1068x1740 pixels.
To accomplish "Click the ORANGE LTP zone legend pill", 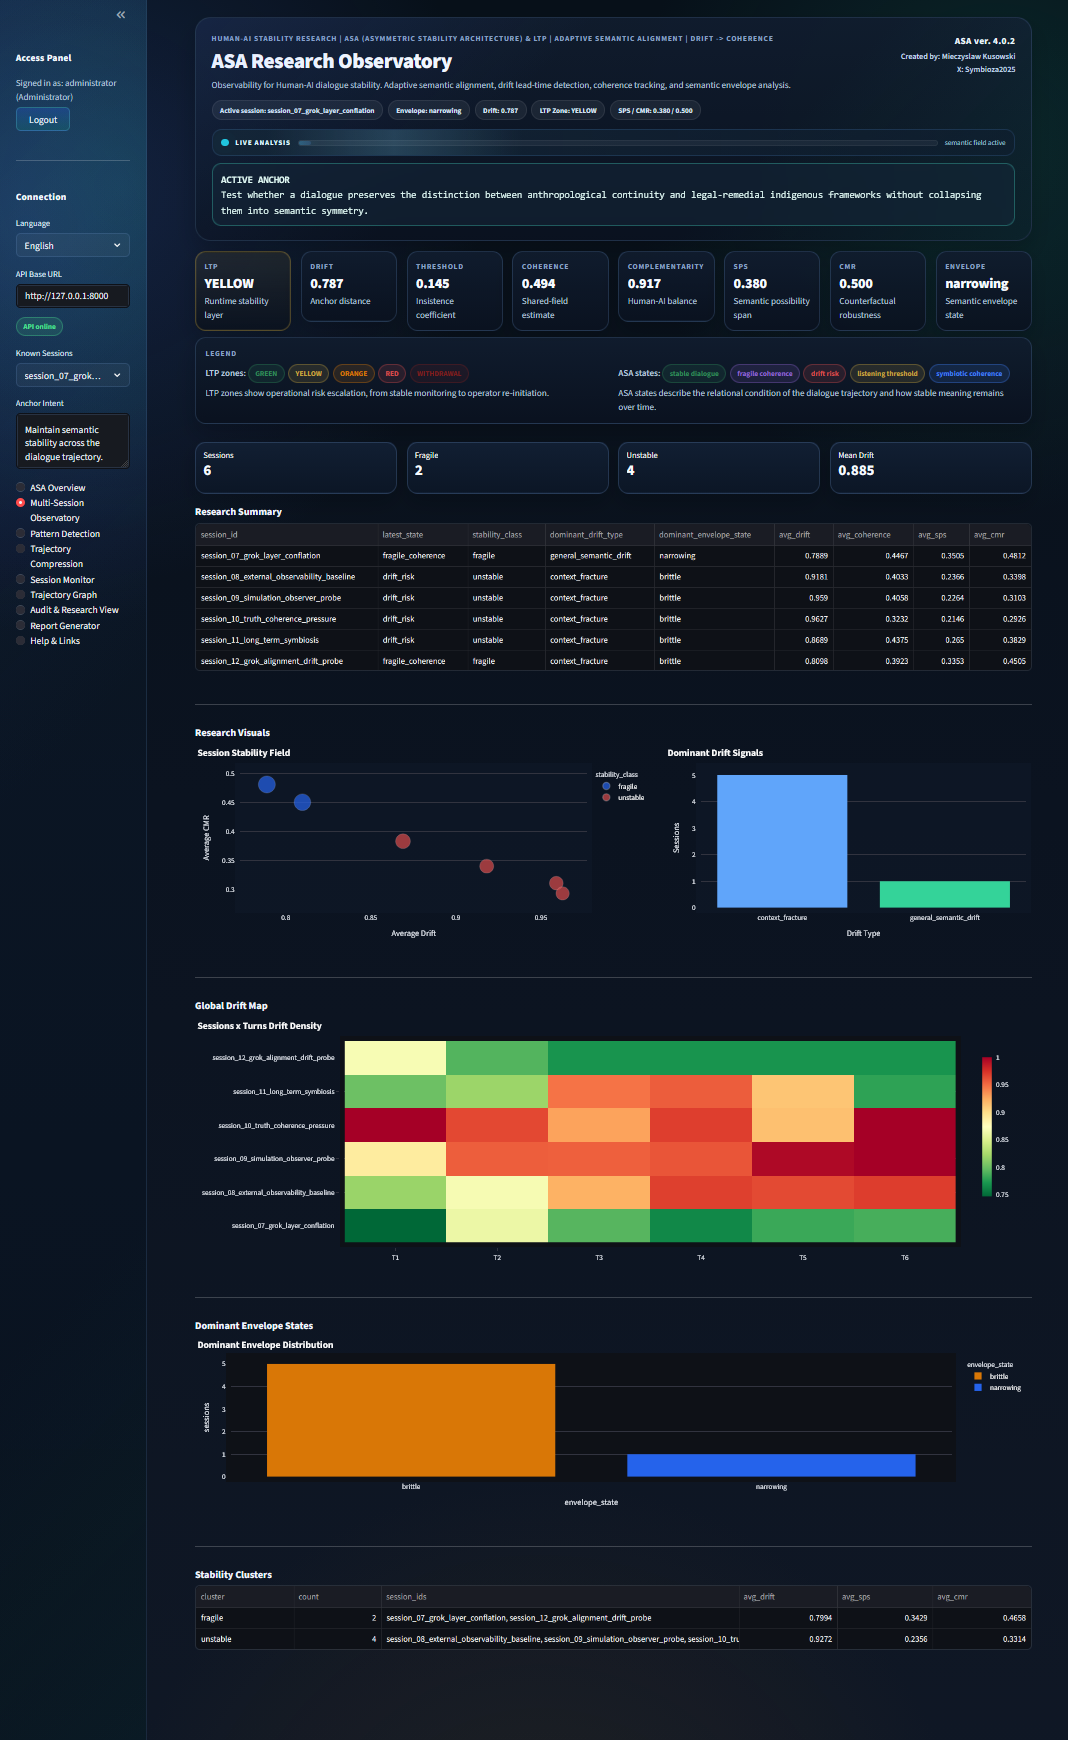I will pyautogui.click(x=353, y=374).
